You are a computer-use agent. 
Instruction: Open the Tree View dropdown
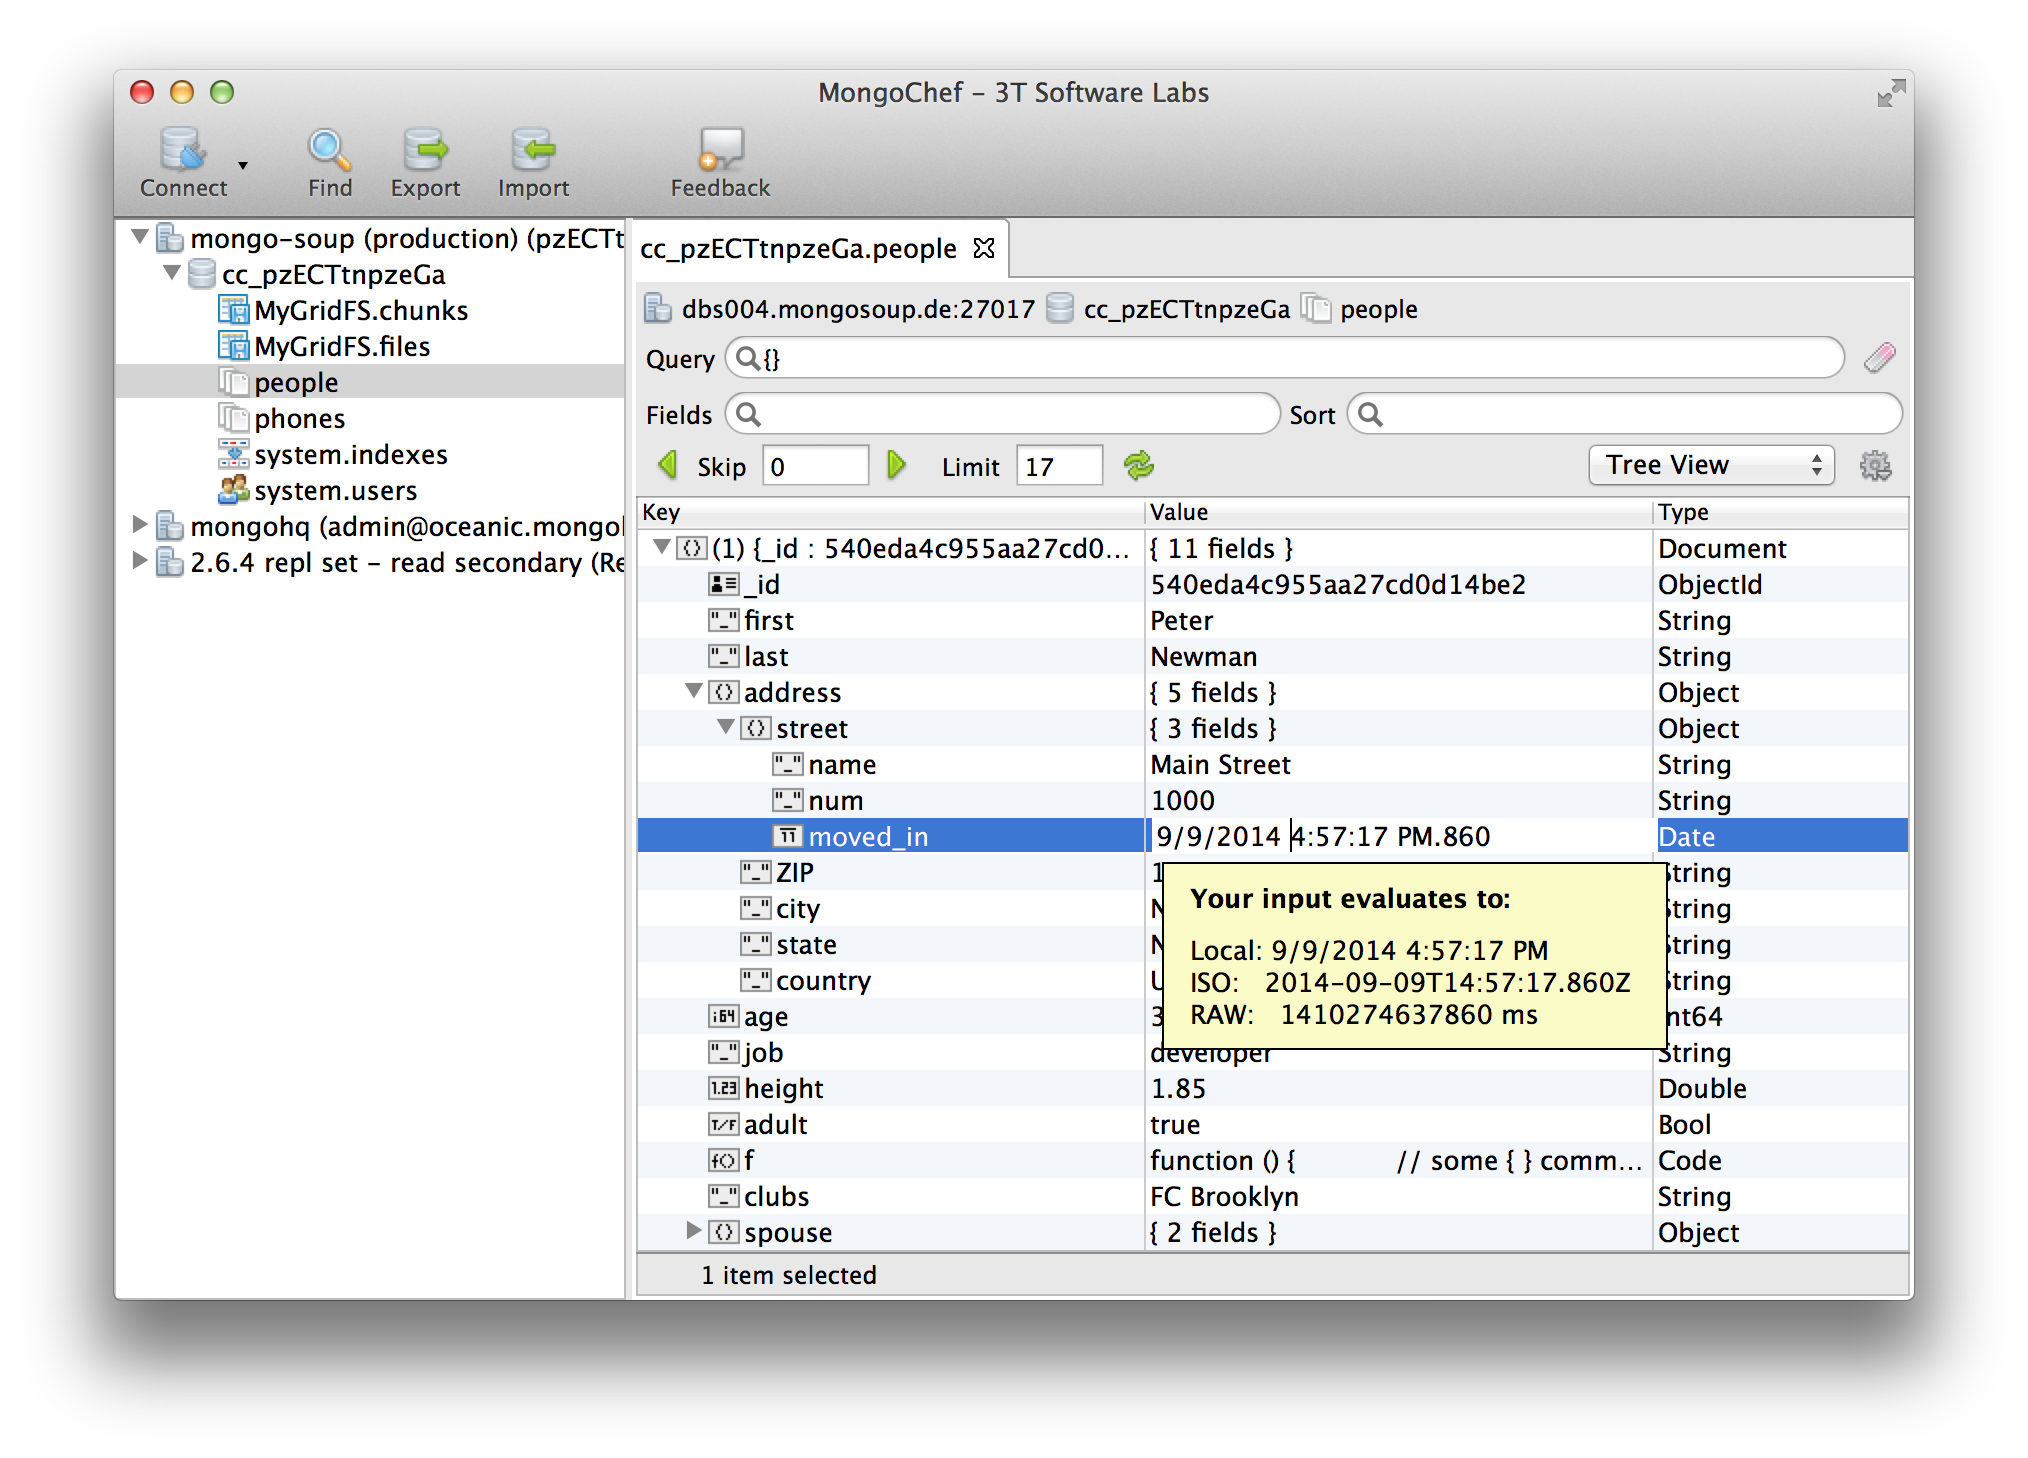click(x=1711, y=465)
